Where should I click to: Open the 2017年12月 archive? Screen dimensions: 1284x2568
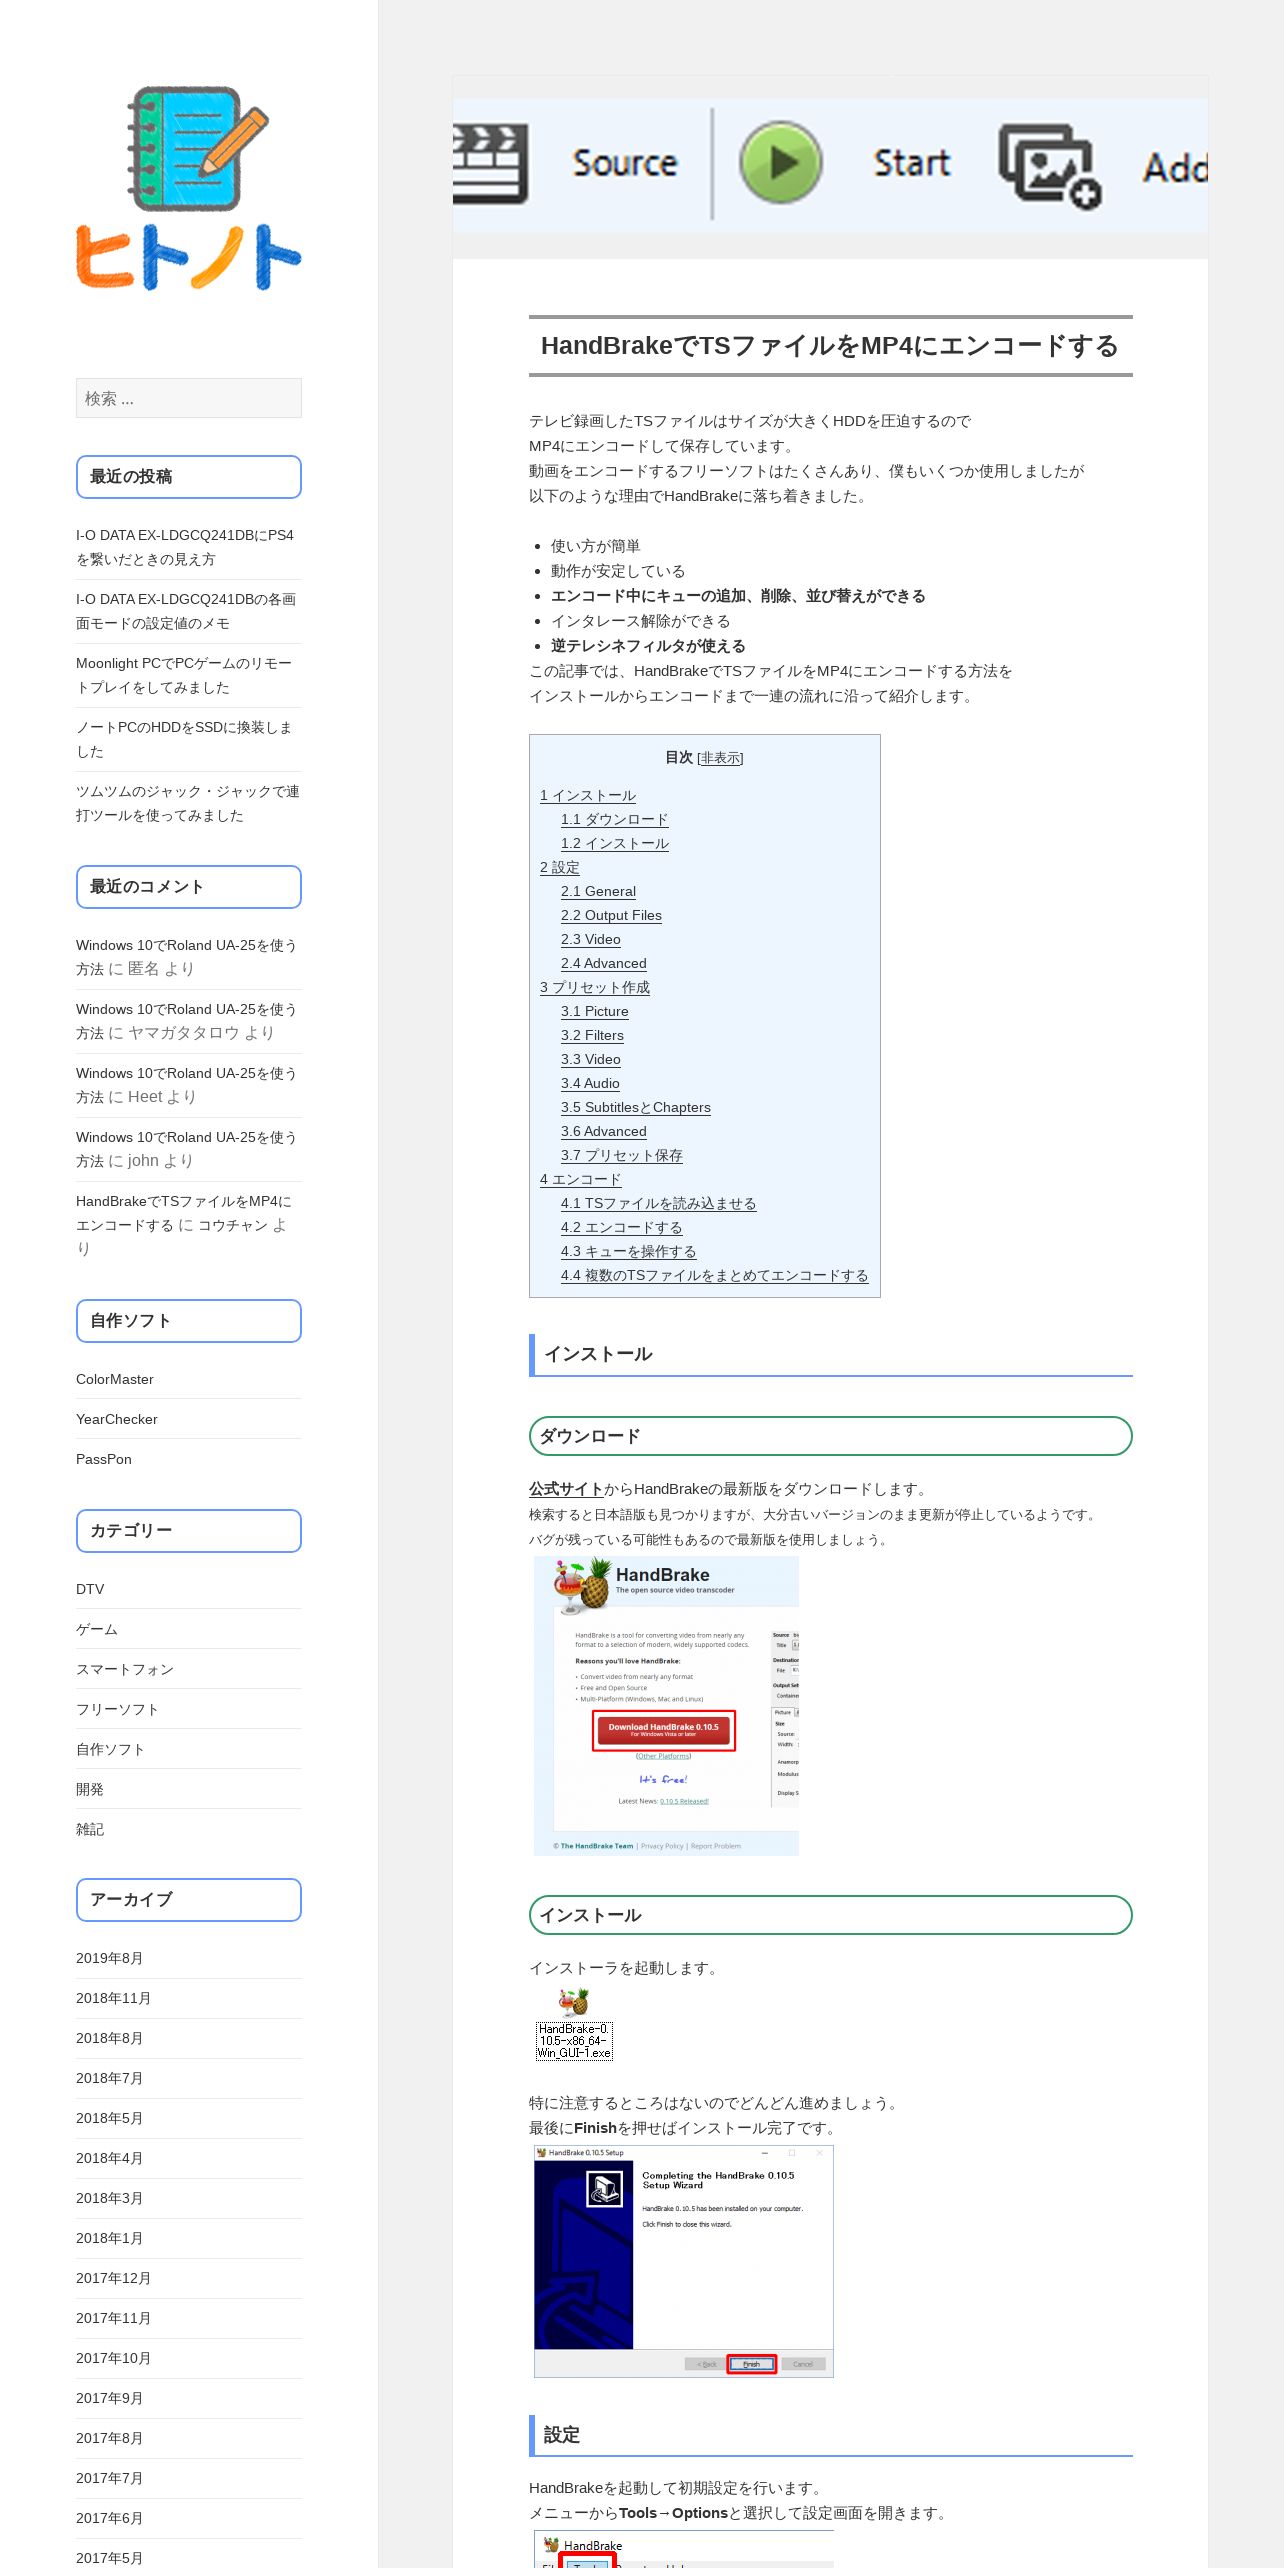(x=113, y=2278)
